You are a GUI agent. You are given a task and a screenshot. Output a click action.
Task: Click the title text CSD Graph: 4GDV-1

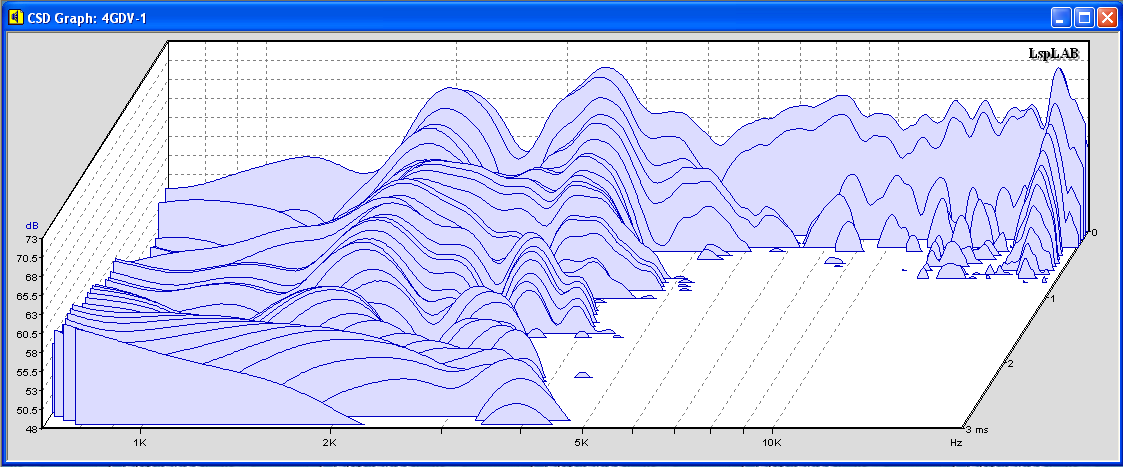[x=87, y=18]
